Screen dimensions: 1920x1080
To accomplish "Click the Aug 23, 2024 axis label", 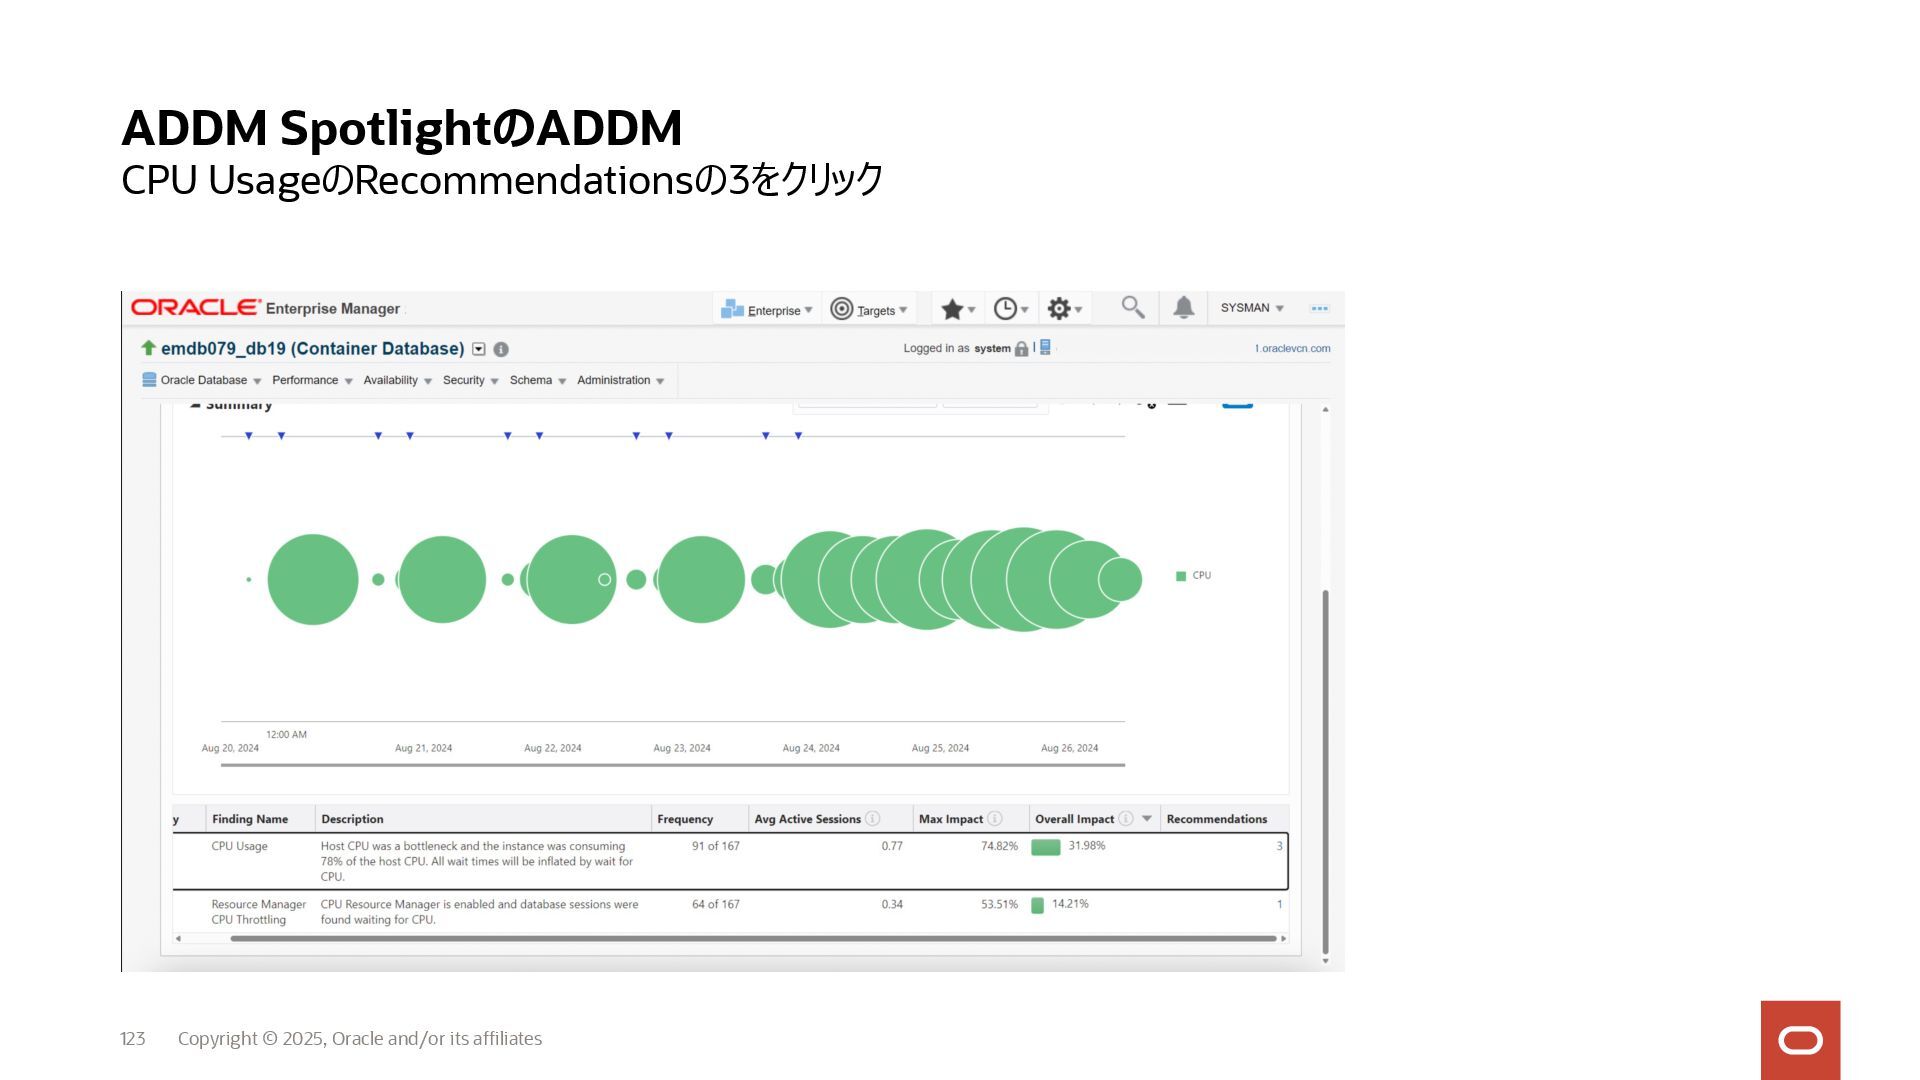I will [x=682, y=748].
